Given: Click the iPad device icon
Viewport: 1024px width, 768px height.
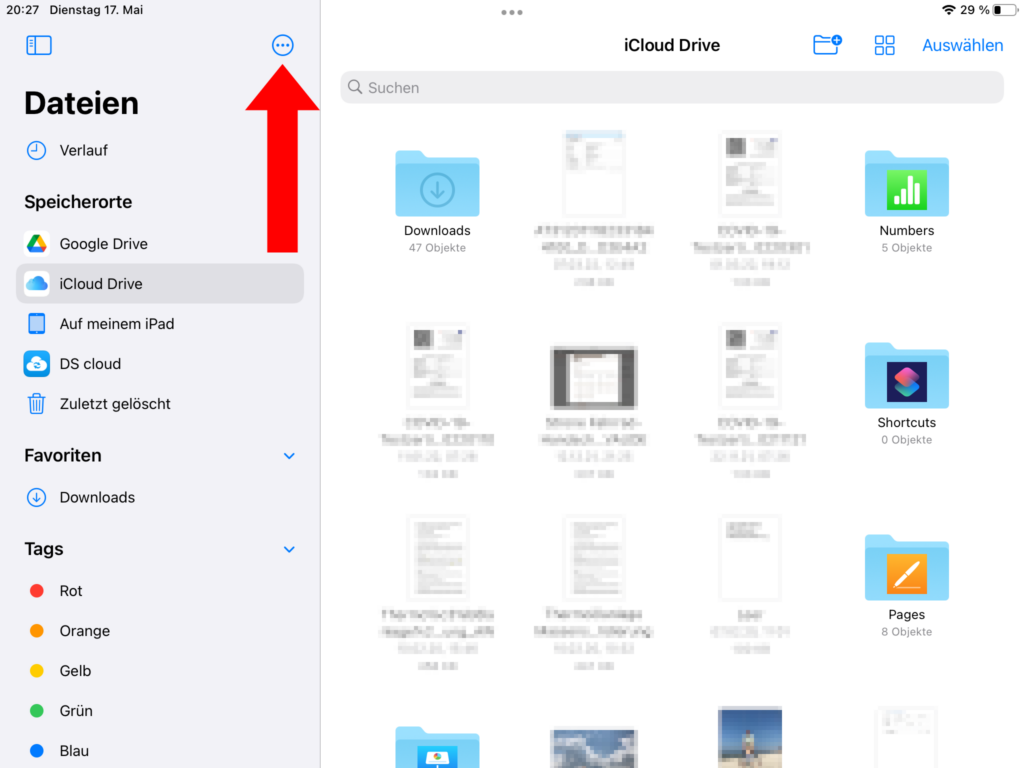Looking at the screenshot, I should tap(37, 323).
